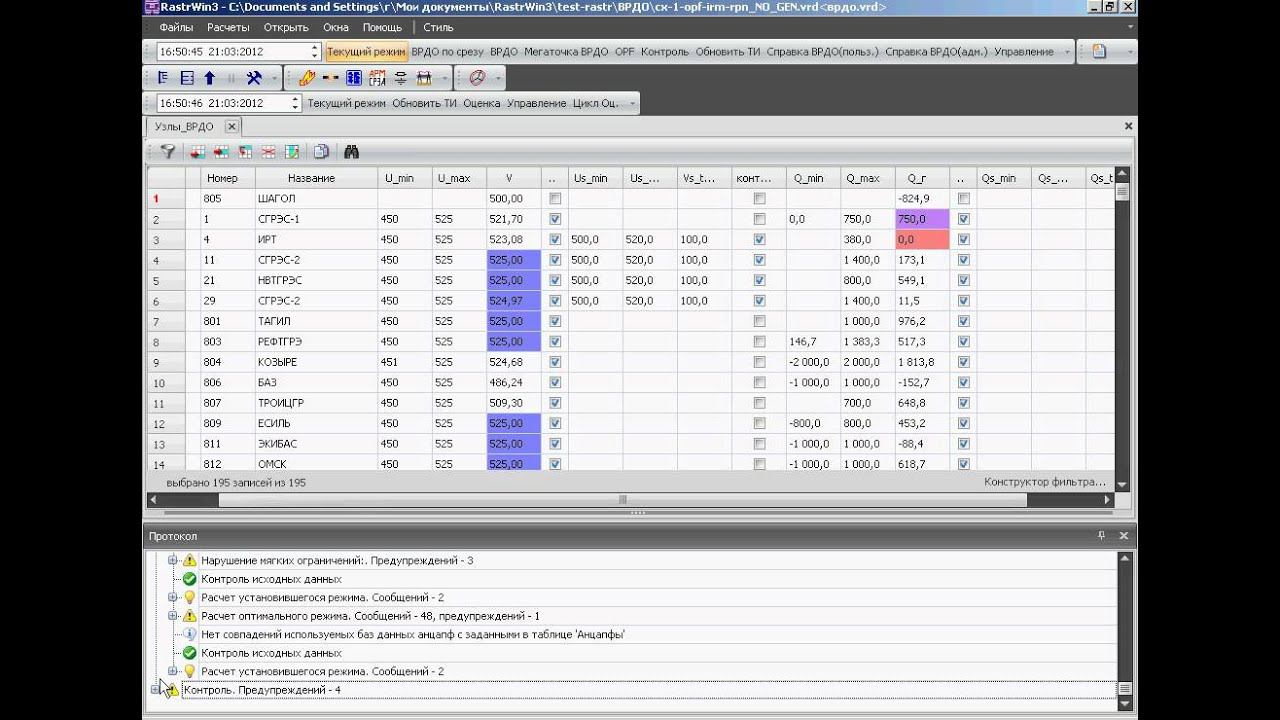The height and width of the screenshot is (720, 1280).
Task: Expand Расчет оптимального режима node
Action: (x=172, y=616)
